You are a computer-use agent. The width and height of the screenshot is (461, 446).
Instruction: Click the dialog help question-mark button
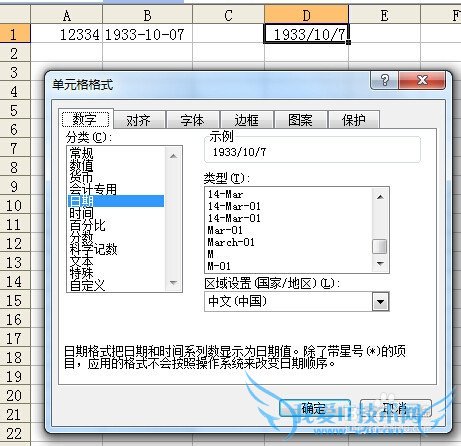(x=384, y=80)
